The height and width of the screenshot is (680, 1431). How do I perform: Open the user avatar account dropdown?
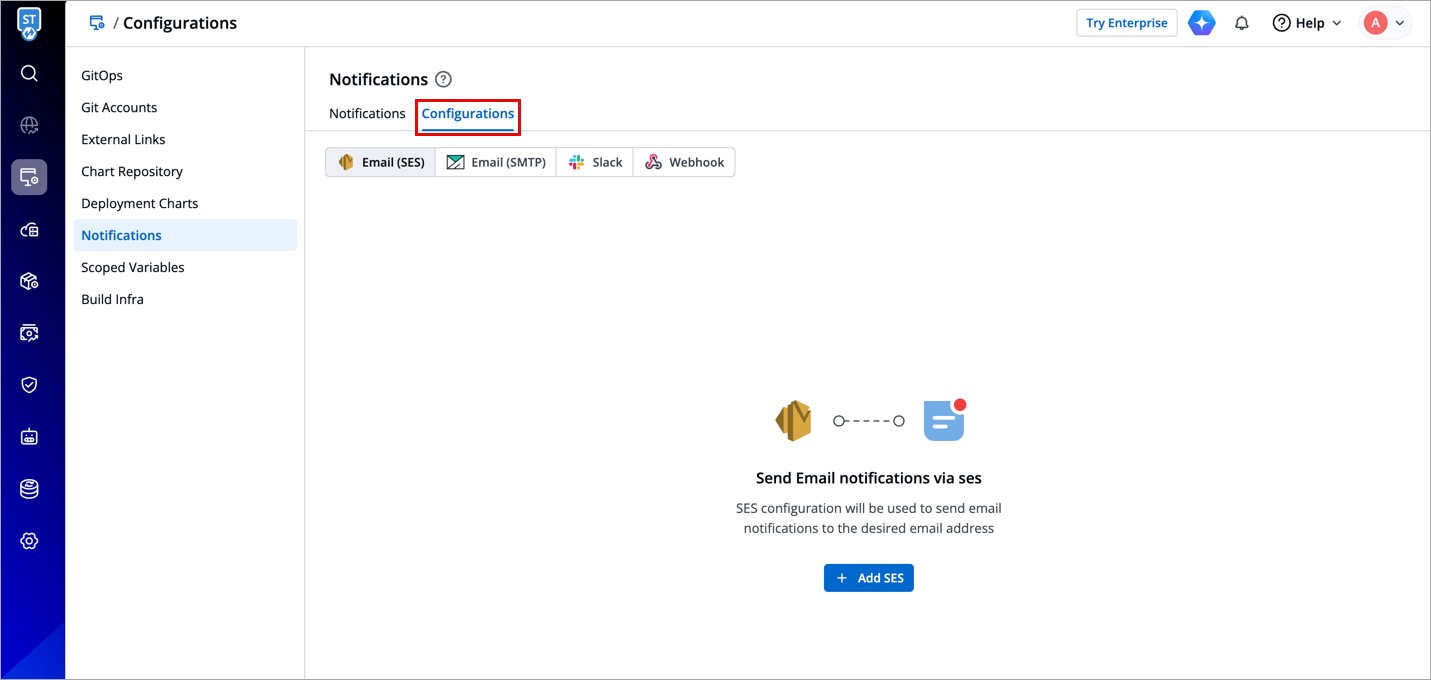tap(1386, 23)
